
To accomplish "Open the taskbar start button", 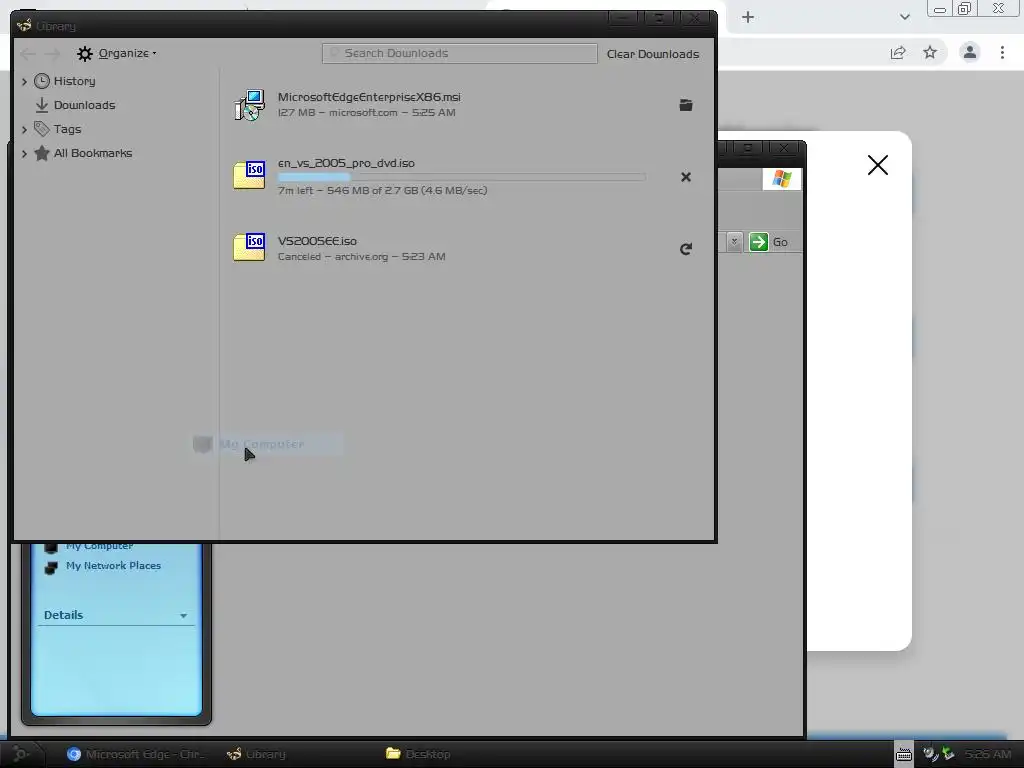I will (20, 754).
